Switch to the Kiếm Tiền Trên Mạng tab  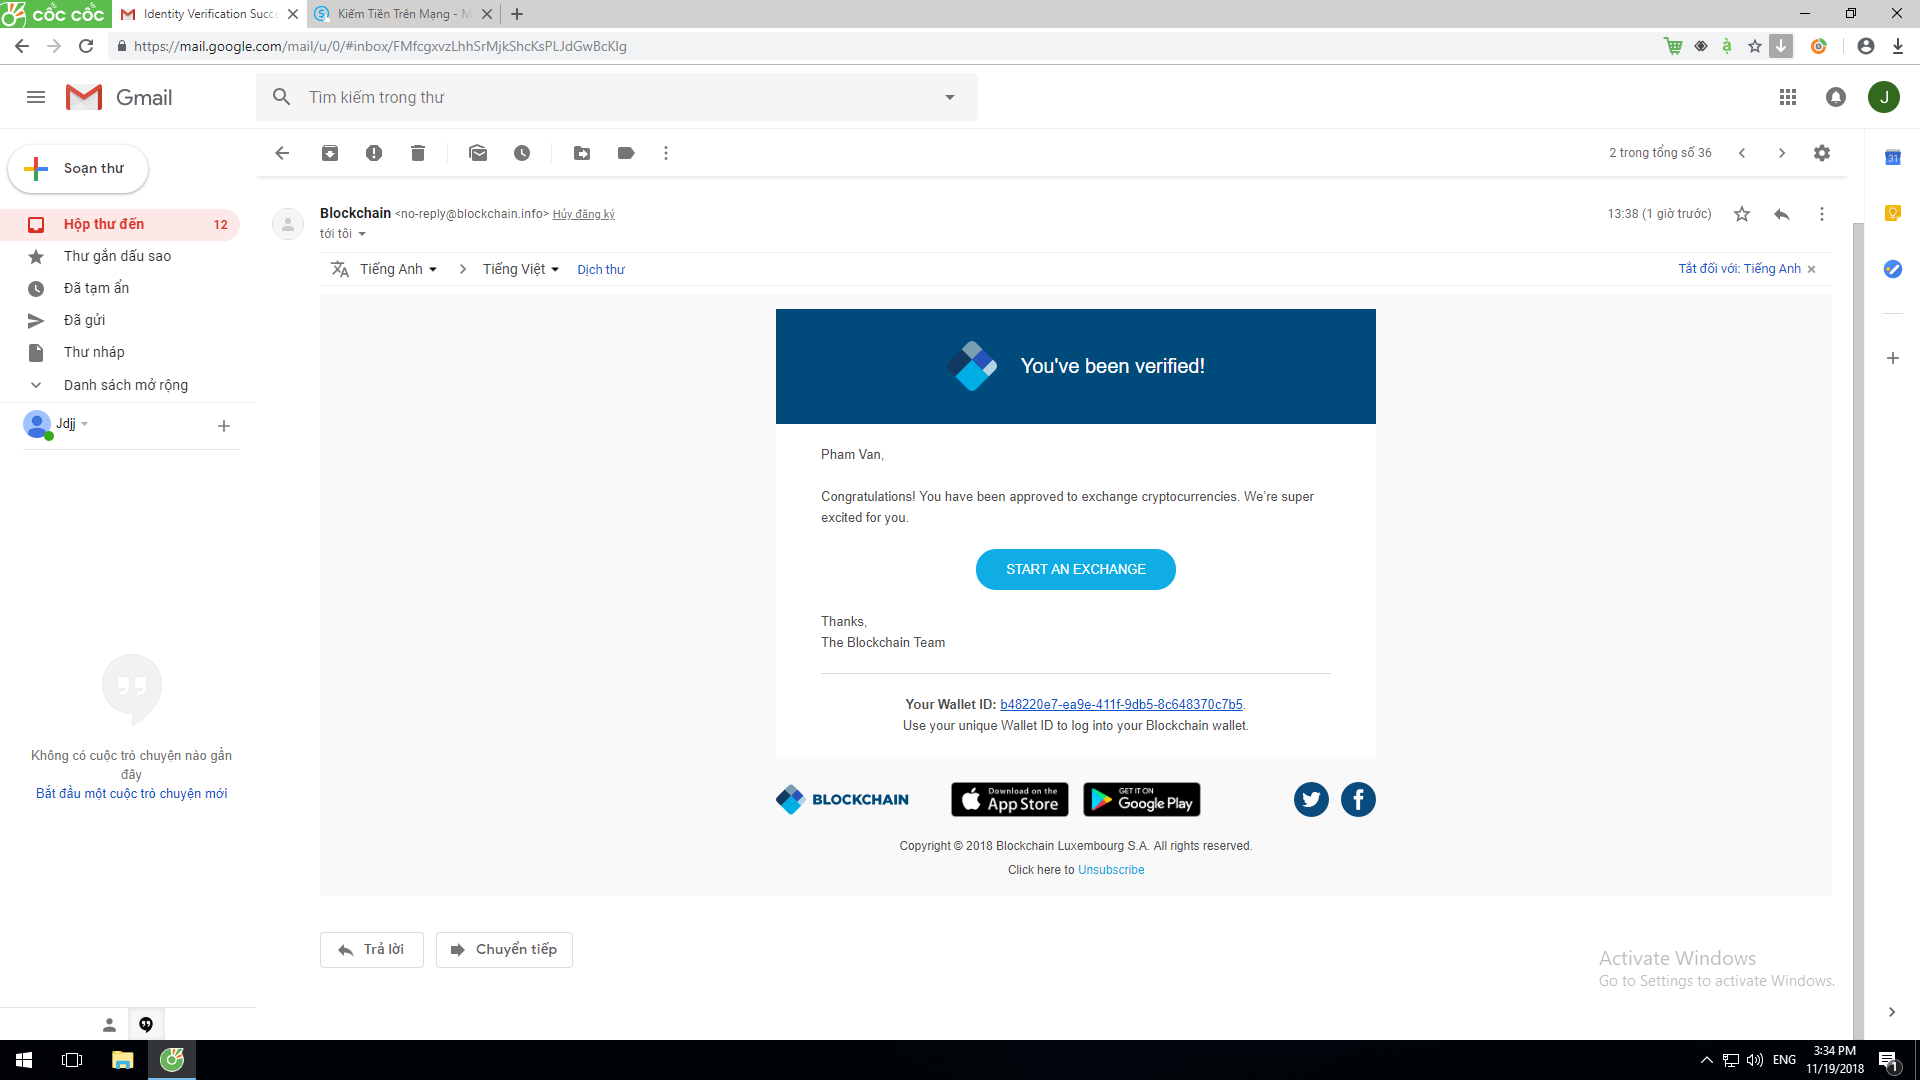(x=396, y=14)
